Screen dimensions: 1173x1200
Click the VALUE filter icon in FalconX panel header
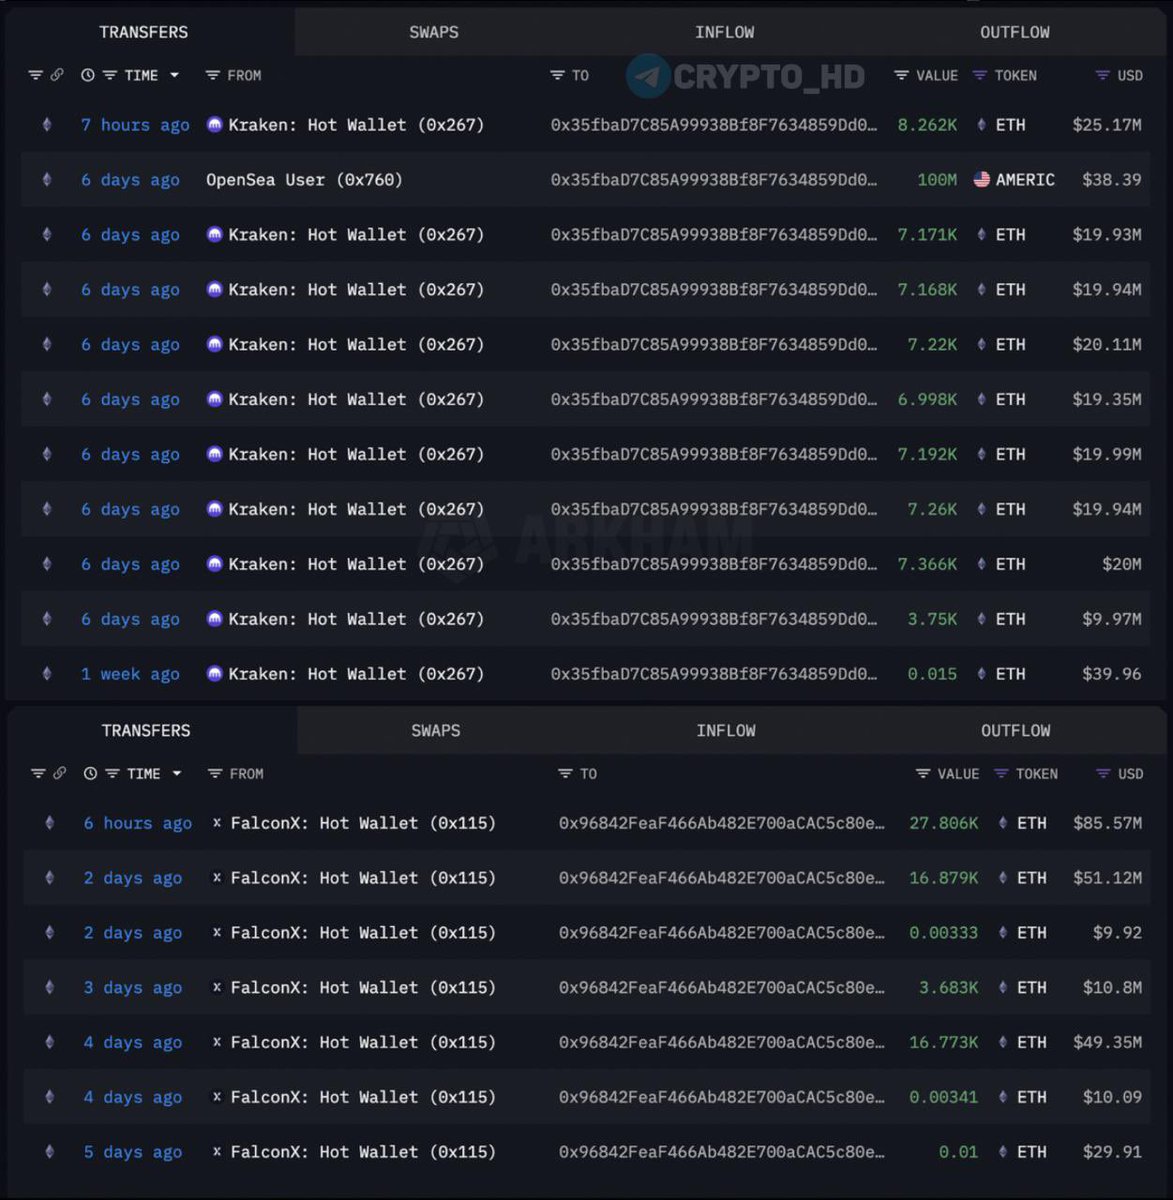(923, 773)
